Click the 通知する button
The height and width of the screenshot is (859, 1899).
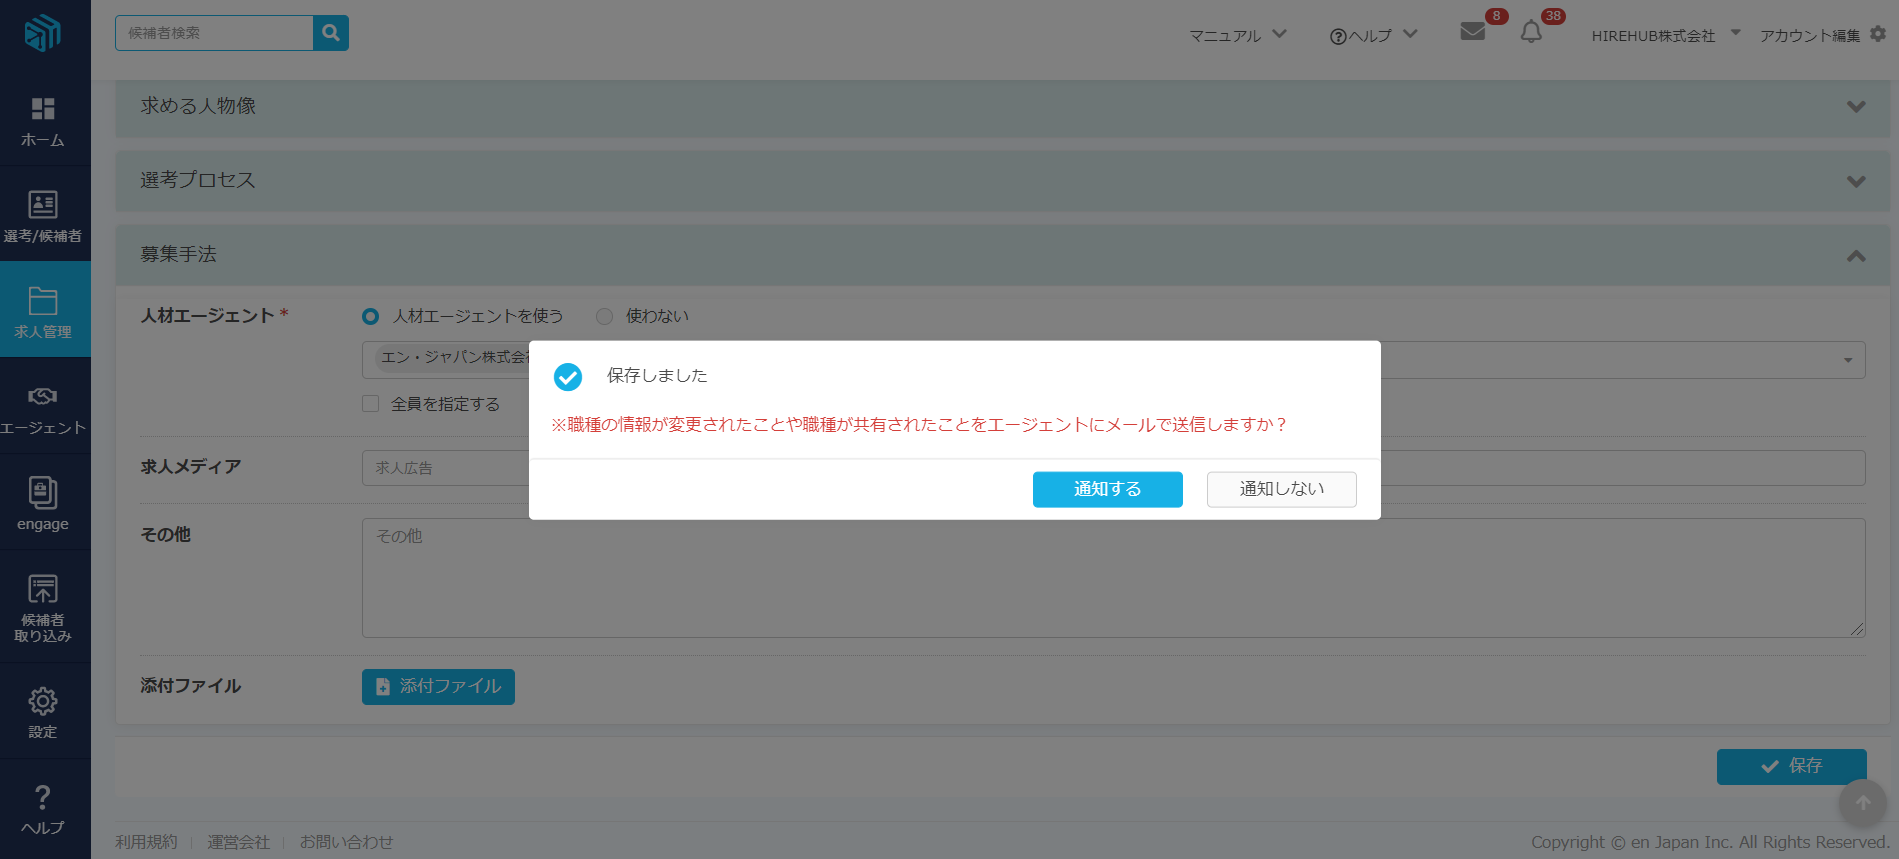coord(1107,489)
